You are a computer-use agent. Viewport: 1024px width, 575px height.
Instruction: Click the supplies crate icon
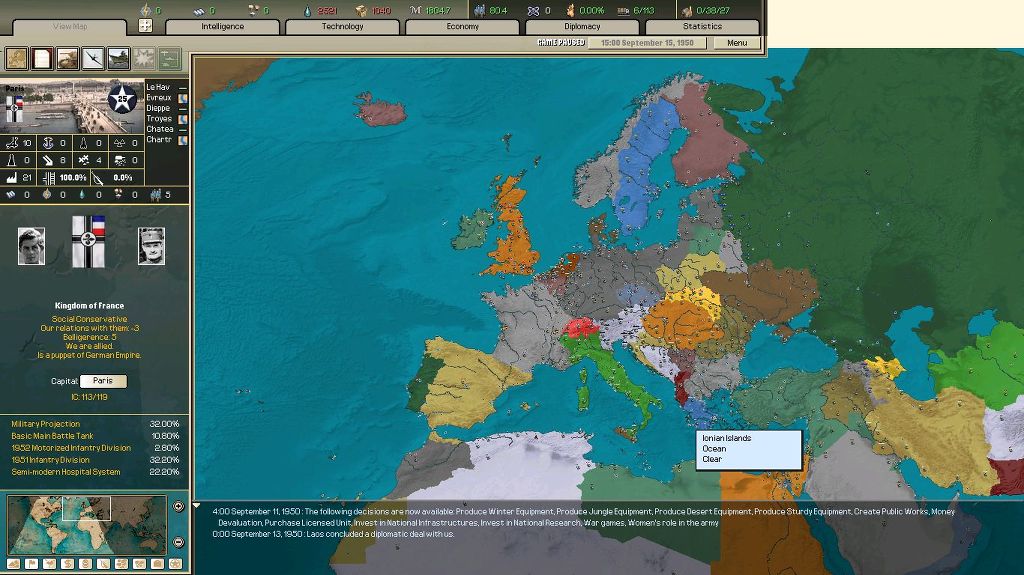pyautogui.click(x=361, y=10)
